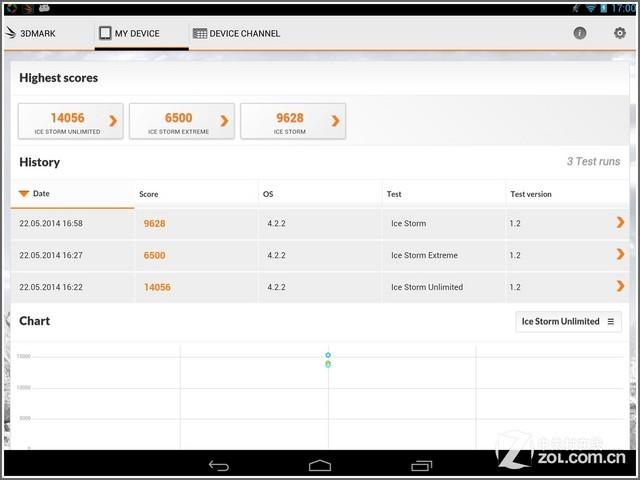Tap the Wi-Fi status icon
The height and width of the screenshot is (480, 640).
coord(591,8)
